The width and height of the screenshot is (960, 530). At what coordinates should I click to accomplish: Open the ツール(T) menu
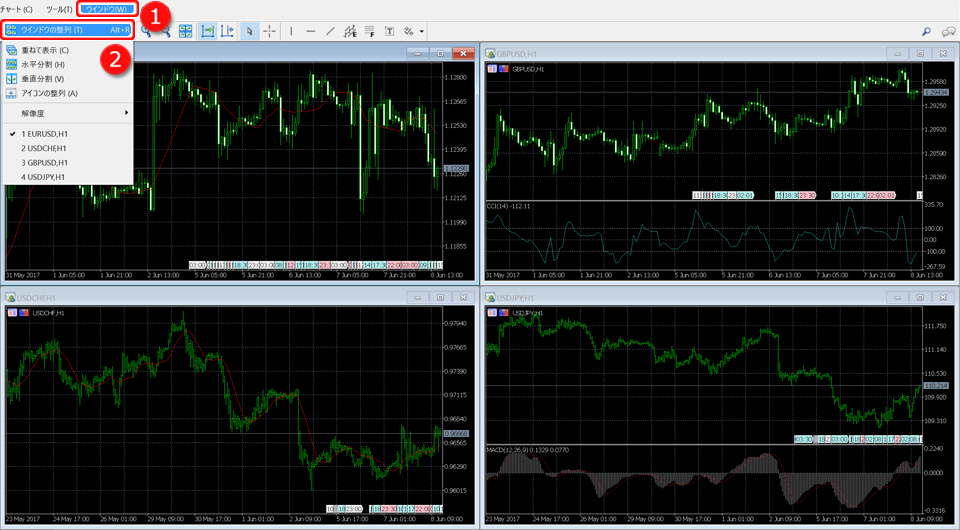pos(59,9)
